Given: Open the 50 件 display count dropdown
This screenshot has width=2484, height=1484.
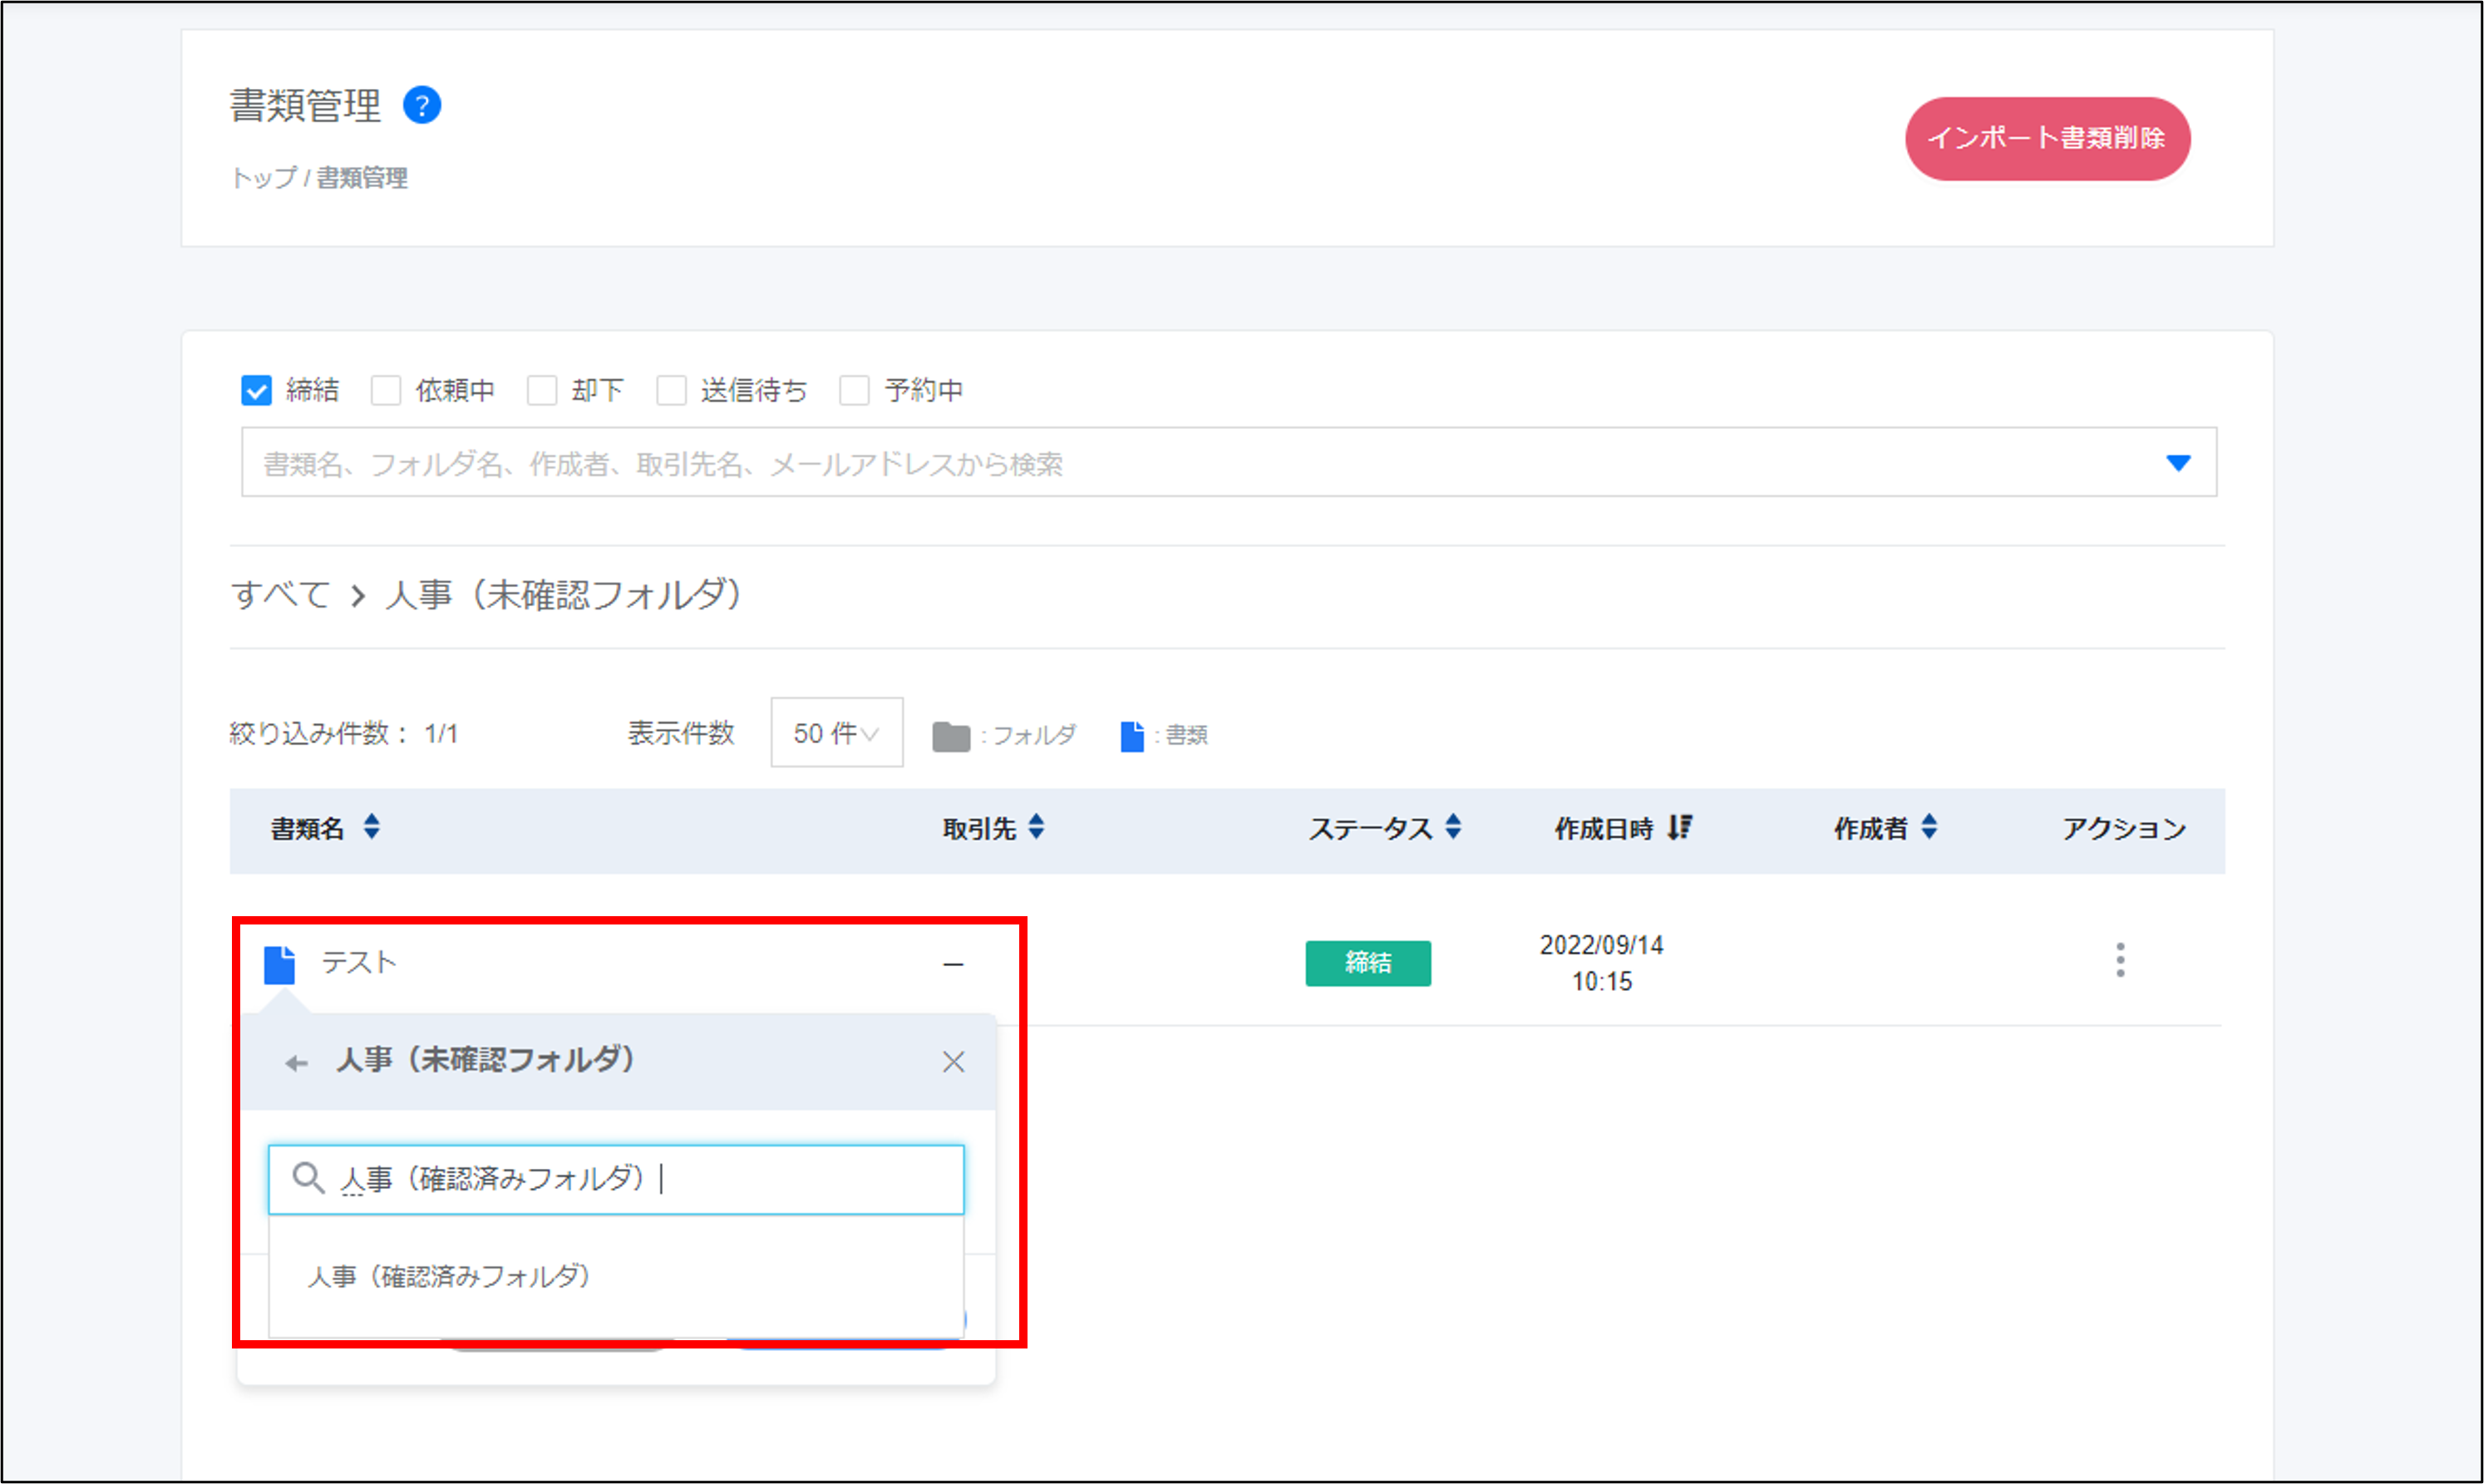Looking at the screenshot, I should tap(836, 733).
